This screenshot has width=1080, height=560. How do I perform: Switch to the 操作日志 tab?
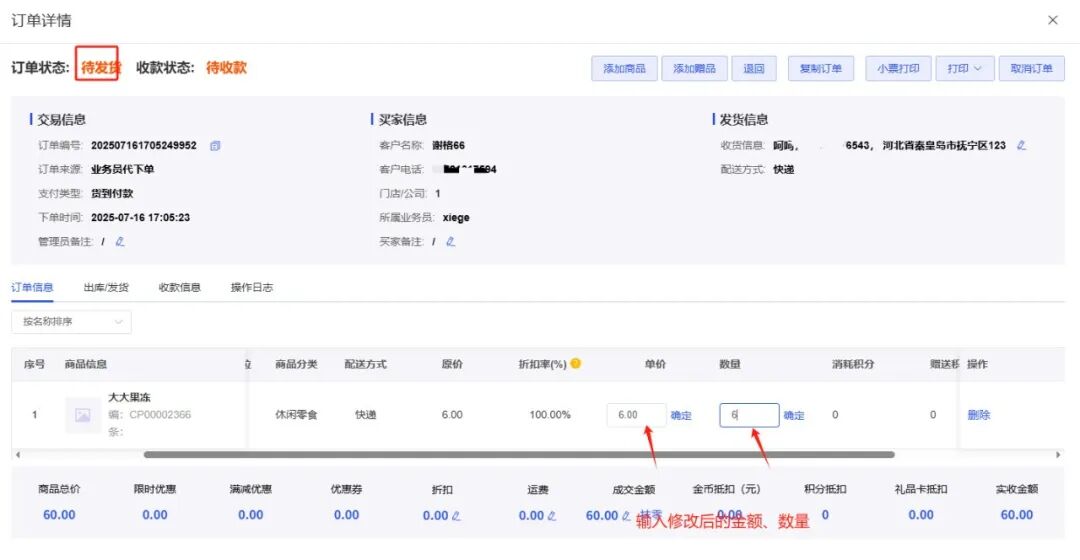pyautogui.click(x=252, y=287)
